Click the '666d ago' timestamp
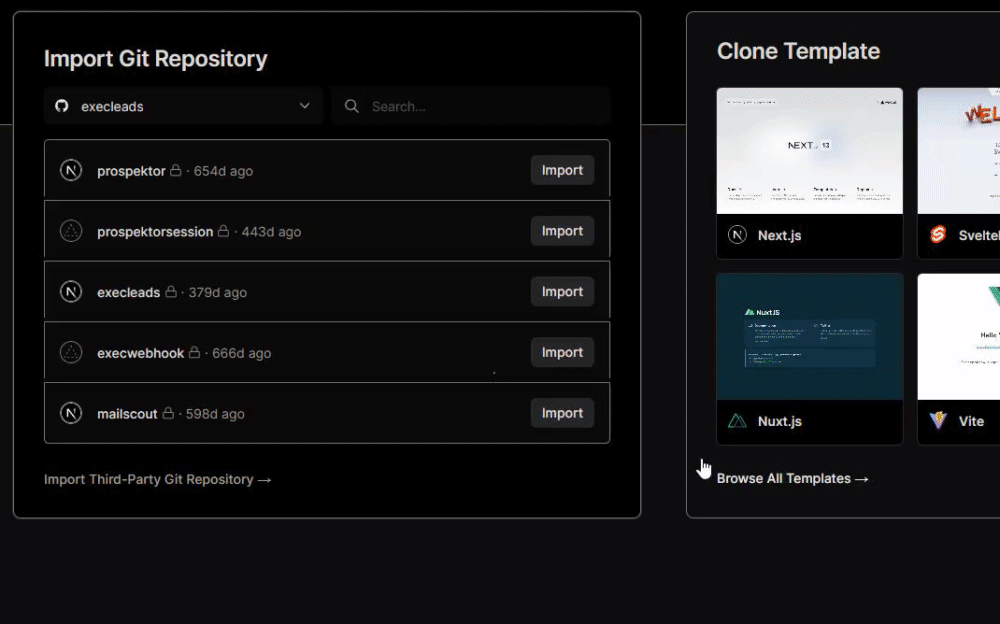This screenshot has width=1000, height=624. (x=242, y=353)
